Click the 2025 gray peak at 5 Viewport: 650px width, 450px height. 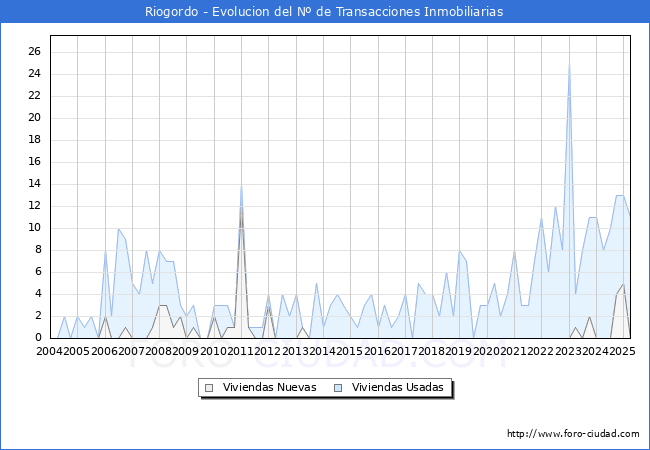click(623, 284)
